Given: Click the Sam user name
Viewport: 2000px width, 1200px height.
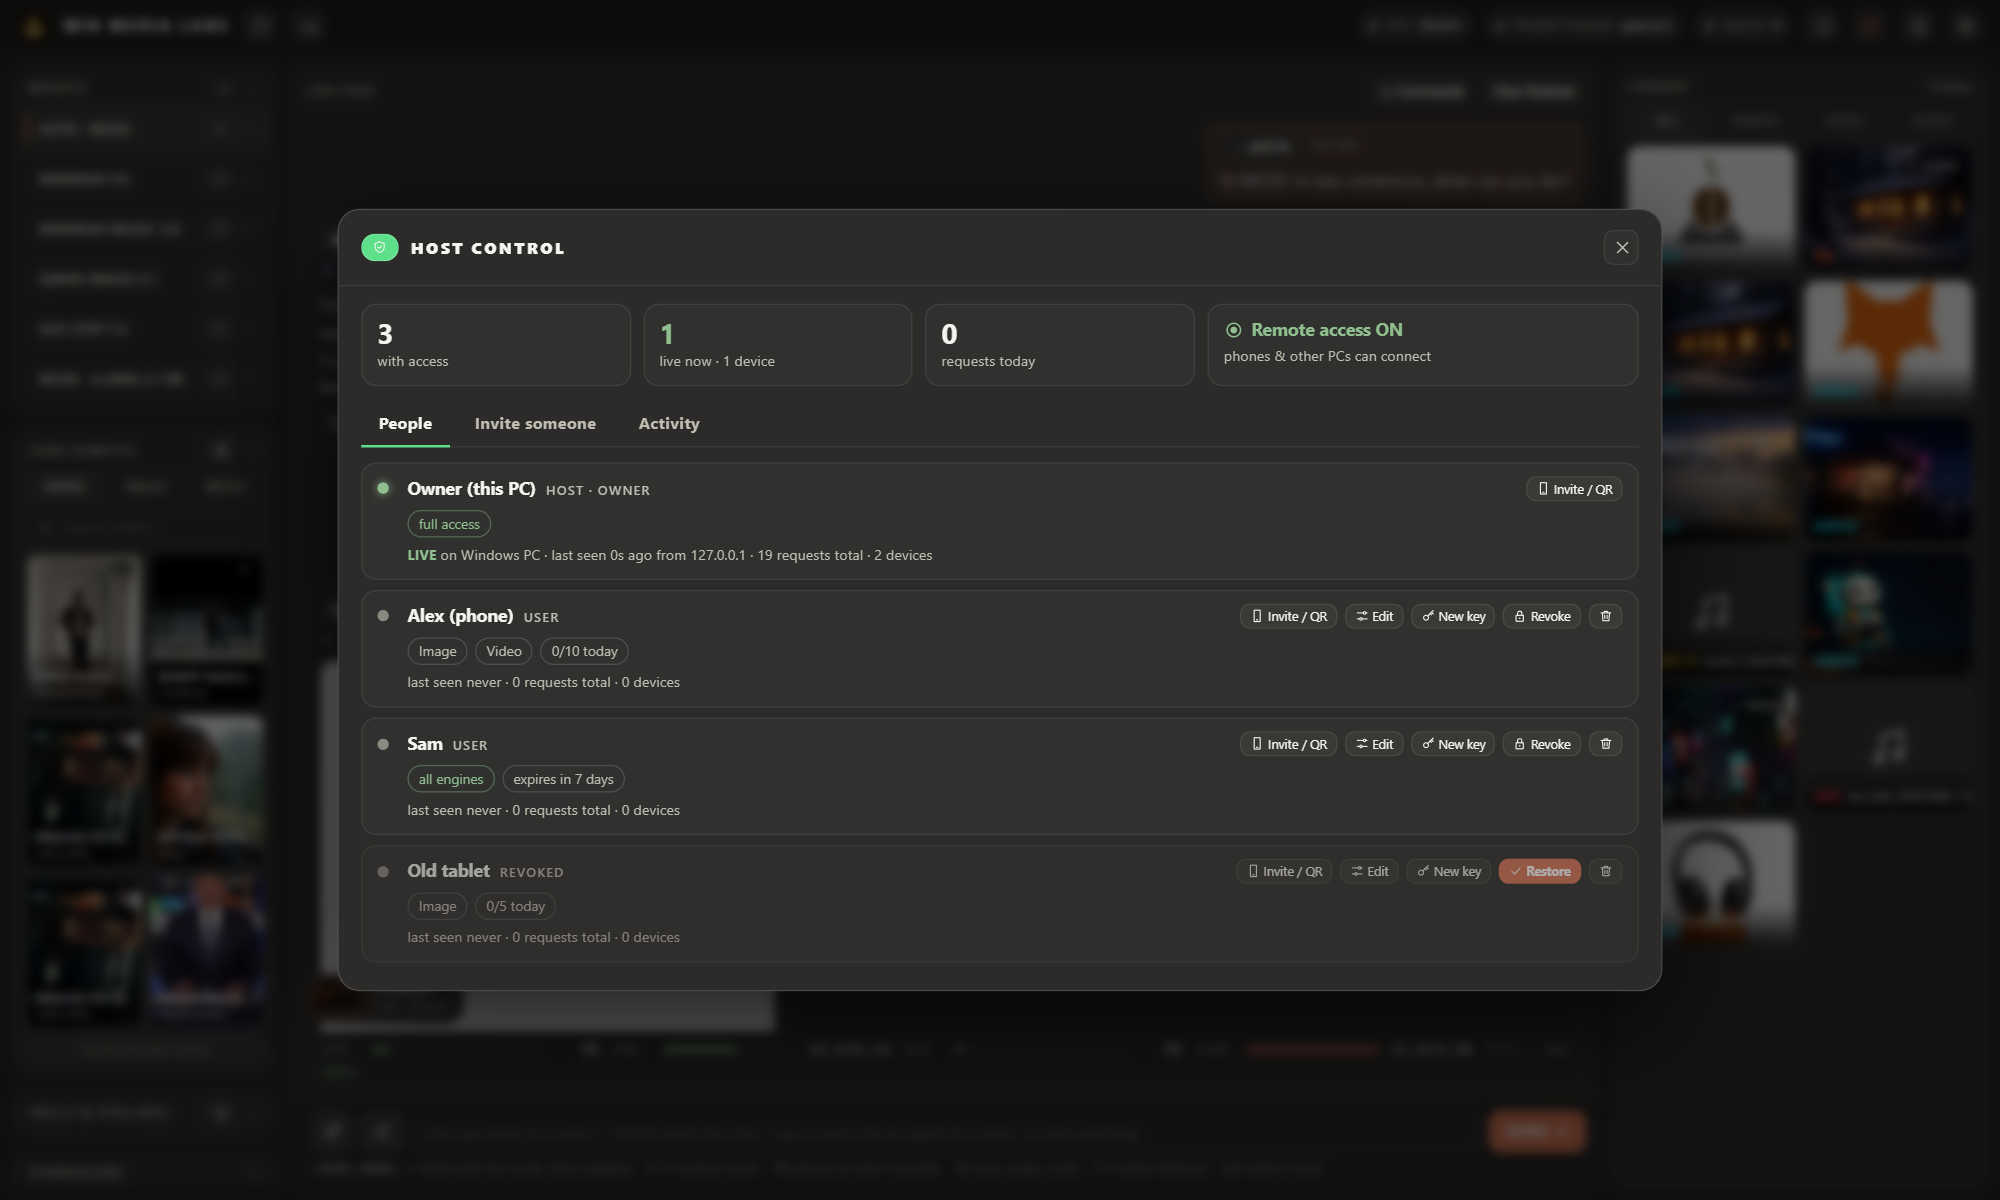Looking at the screenshot, I should pyautogui.click(x=425, y=744).
